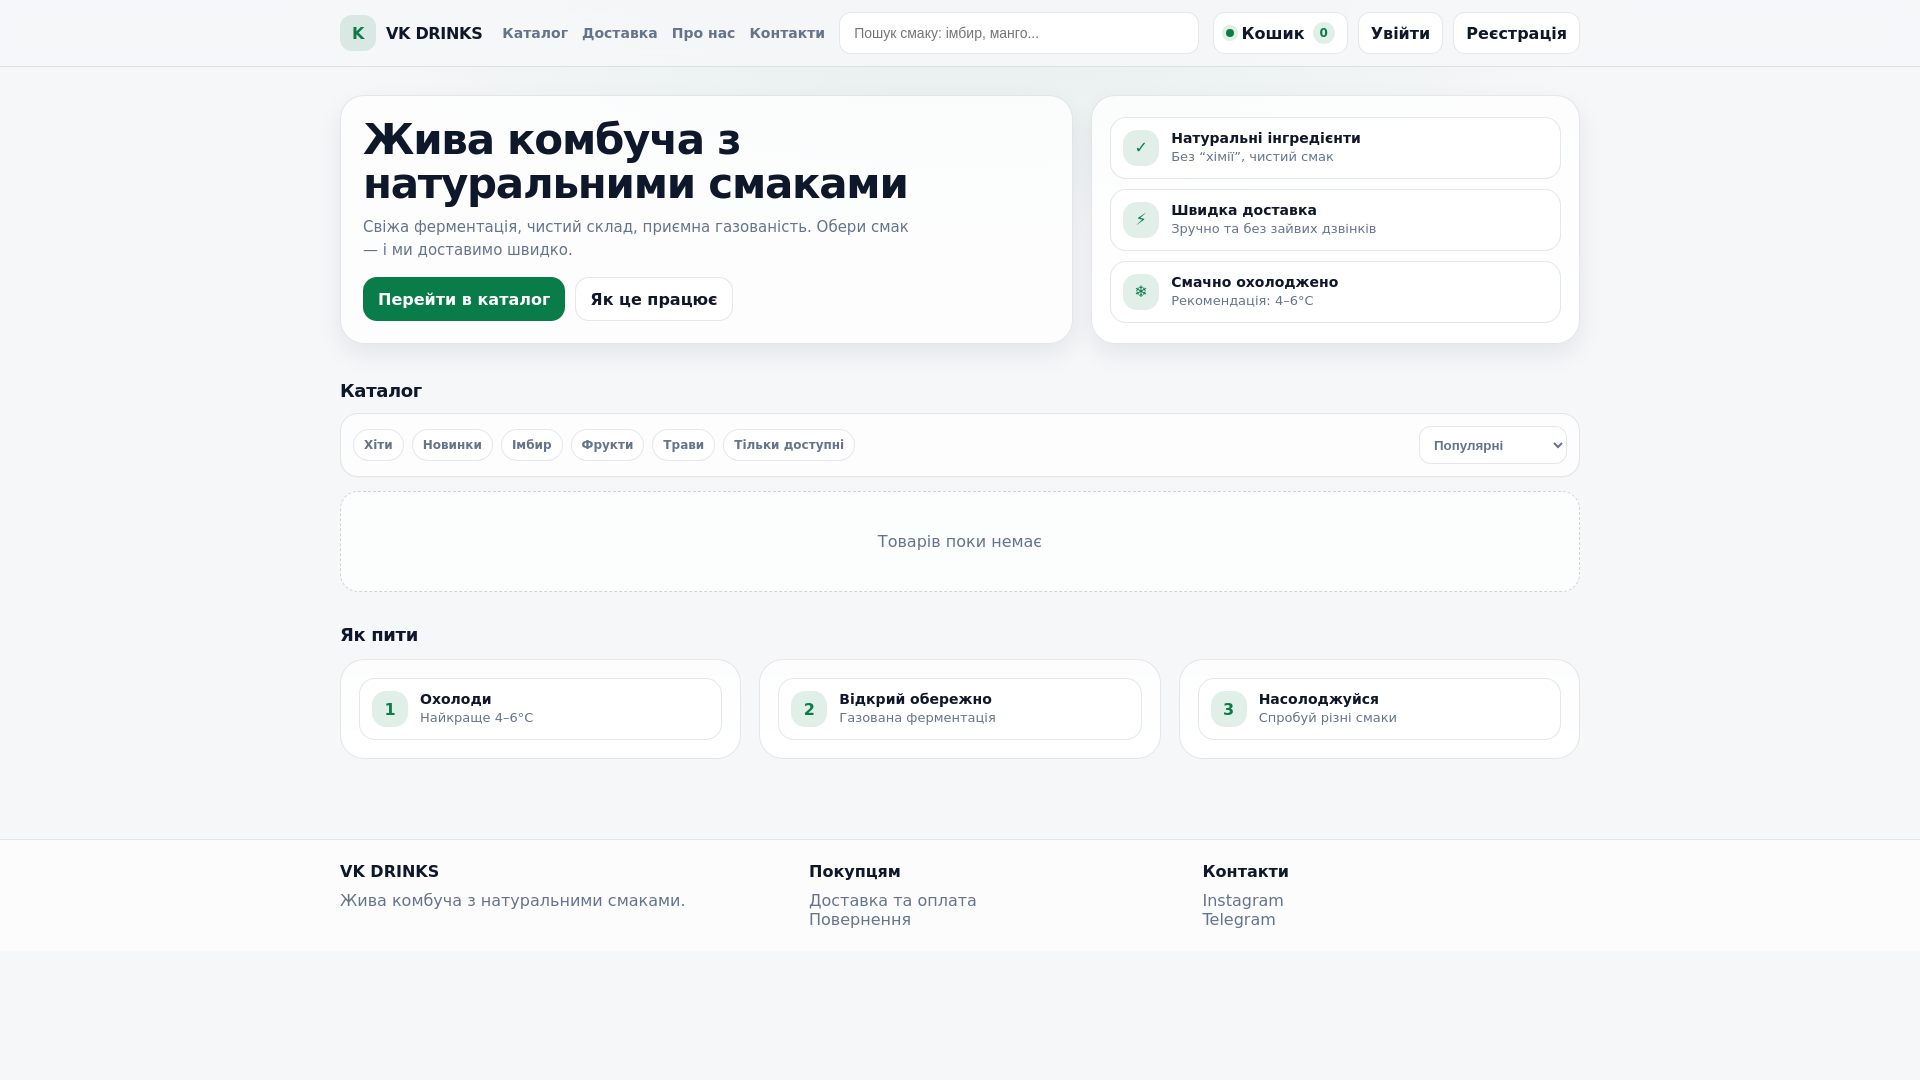Click the VK DRINKS logo K icon
This screenshot has width=1920, height=1080.
(x=358, y=33)
